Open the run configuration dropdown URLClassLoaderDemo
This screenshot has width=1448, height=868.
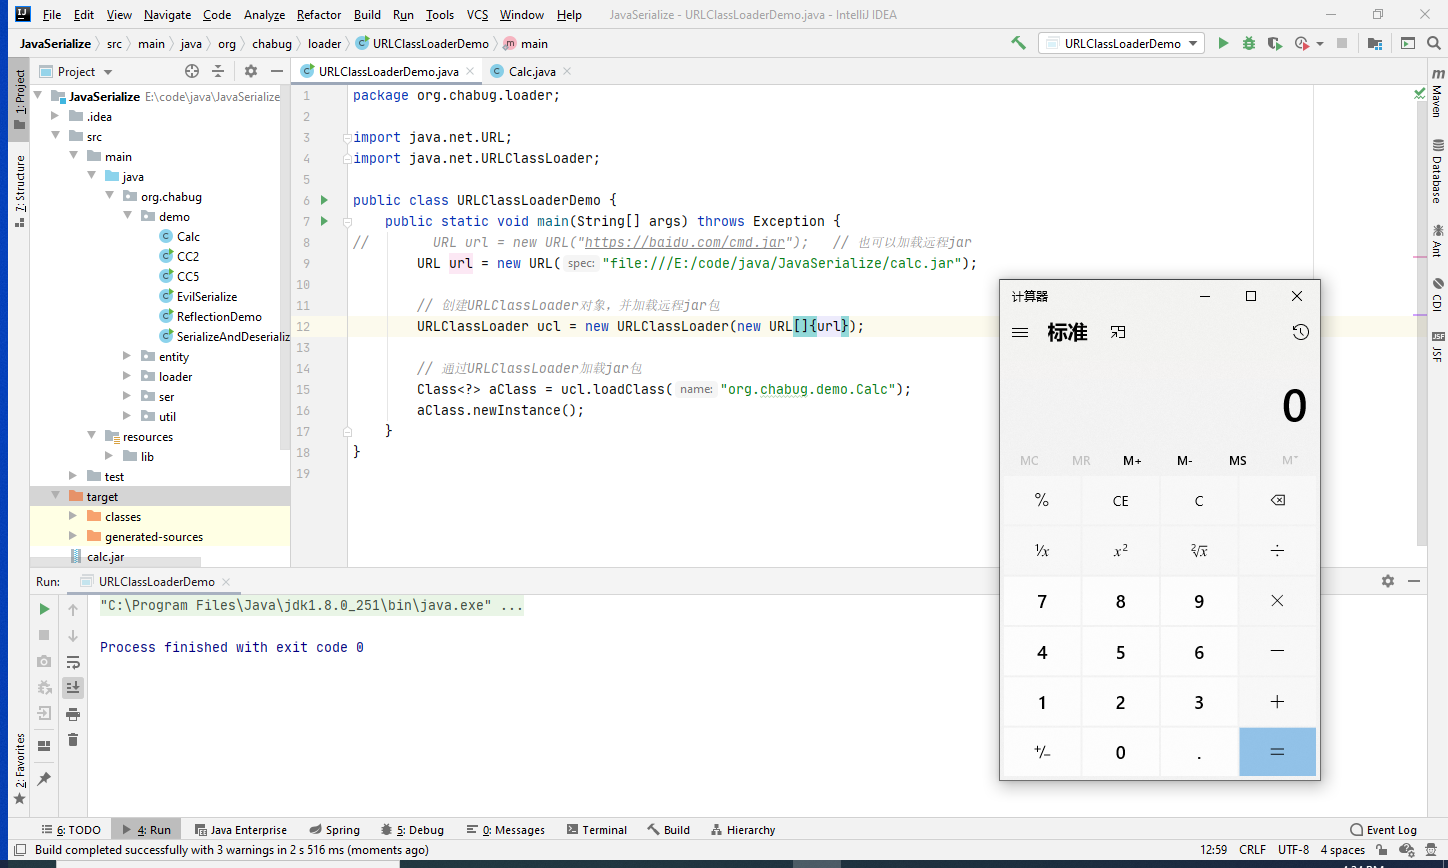[1120, 43]
